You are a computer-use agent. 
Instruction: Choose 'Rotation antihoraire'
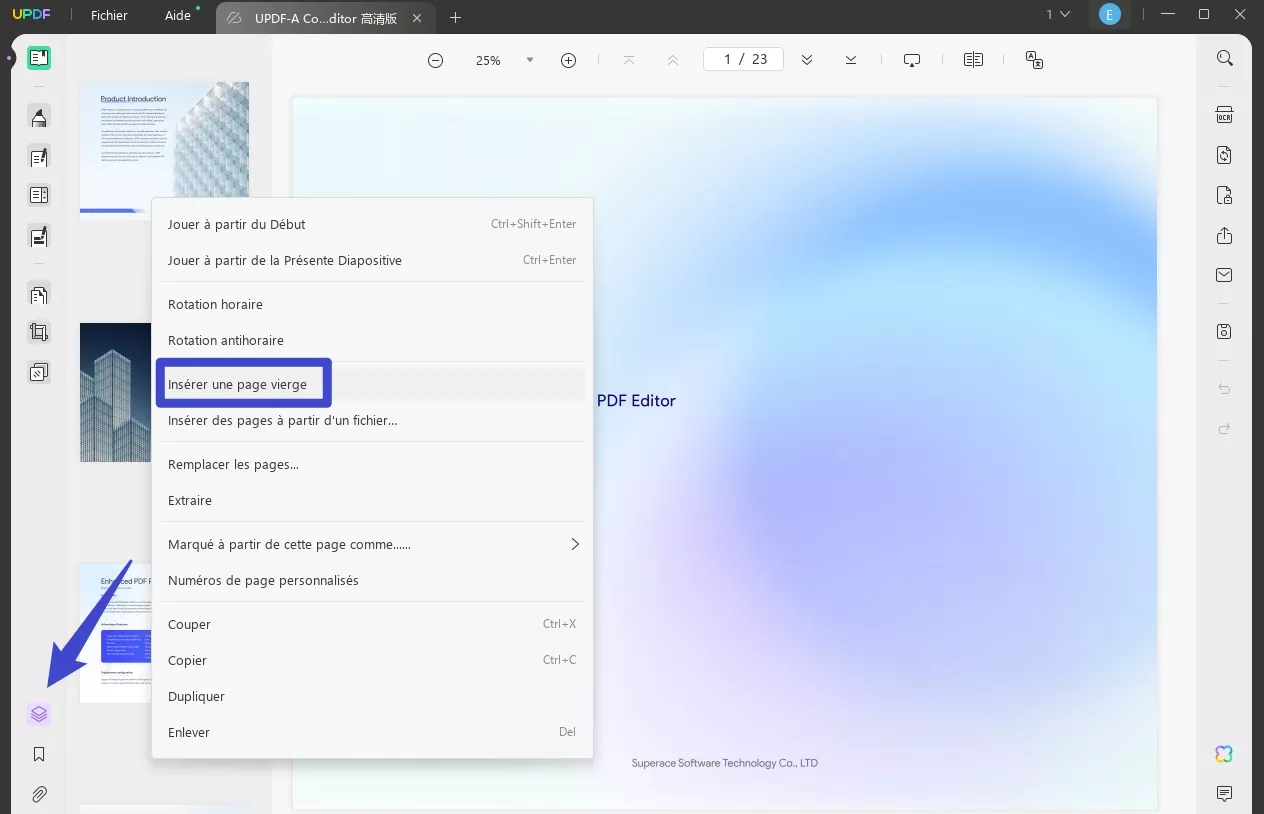click(372, 340)
